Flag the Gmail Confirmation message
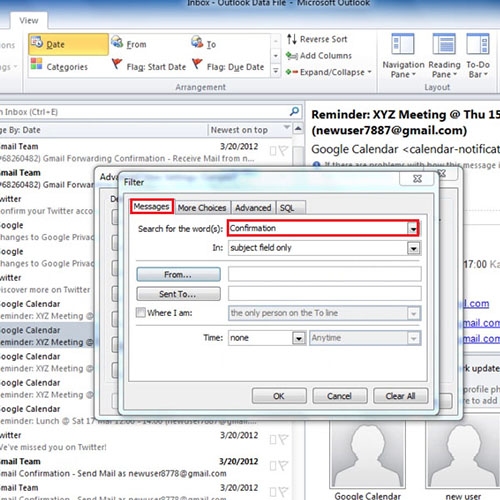The width and height of the screenshot is (500, 500). tap(283, 466)
